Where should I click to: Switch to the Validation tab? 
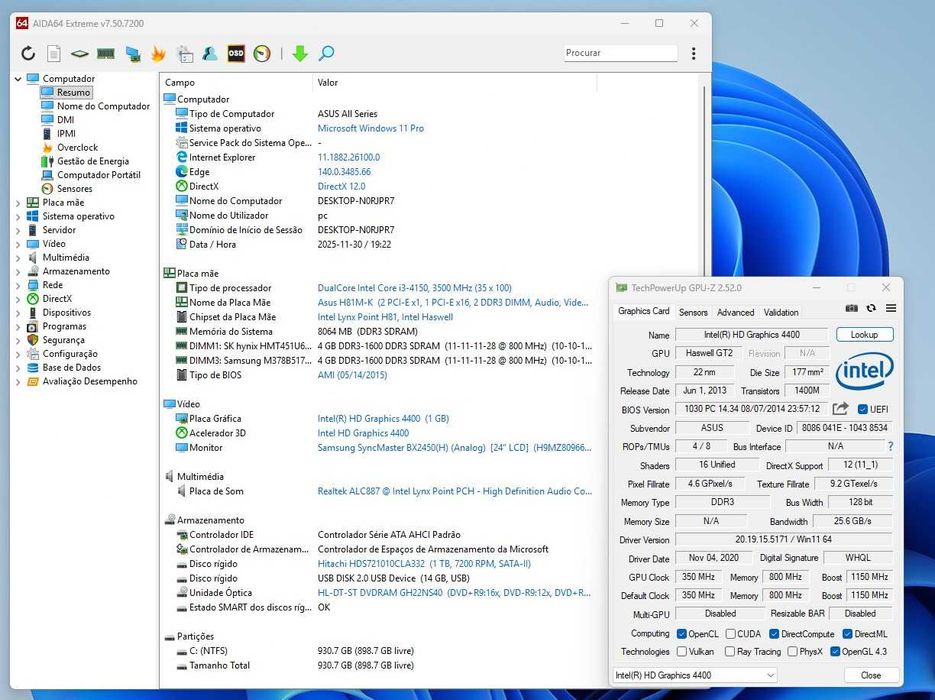coord(781,312)
